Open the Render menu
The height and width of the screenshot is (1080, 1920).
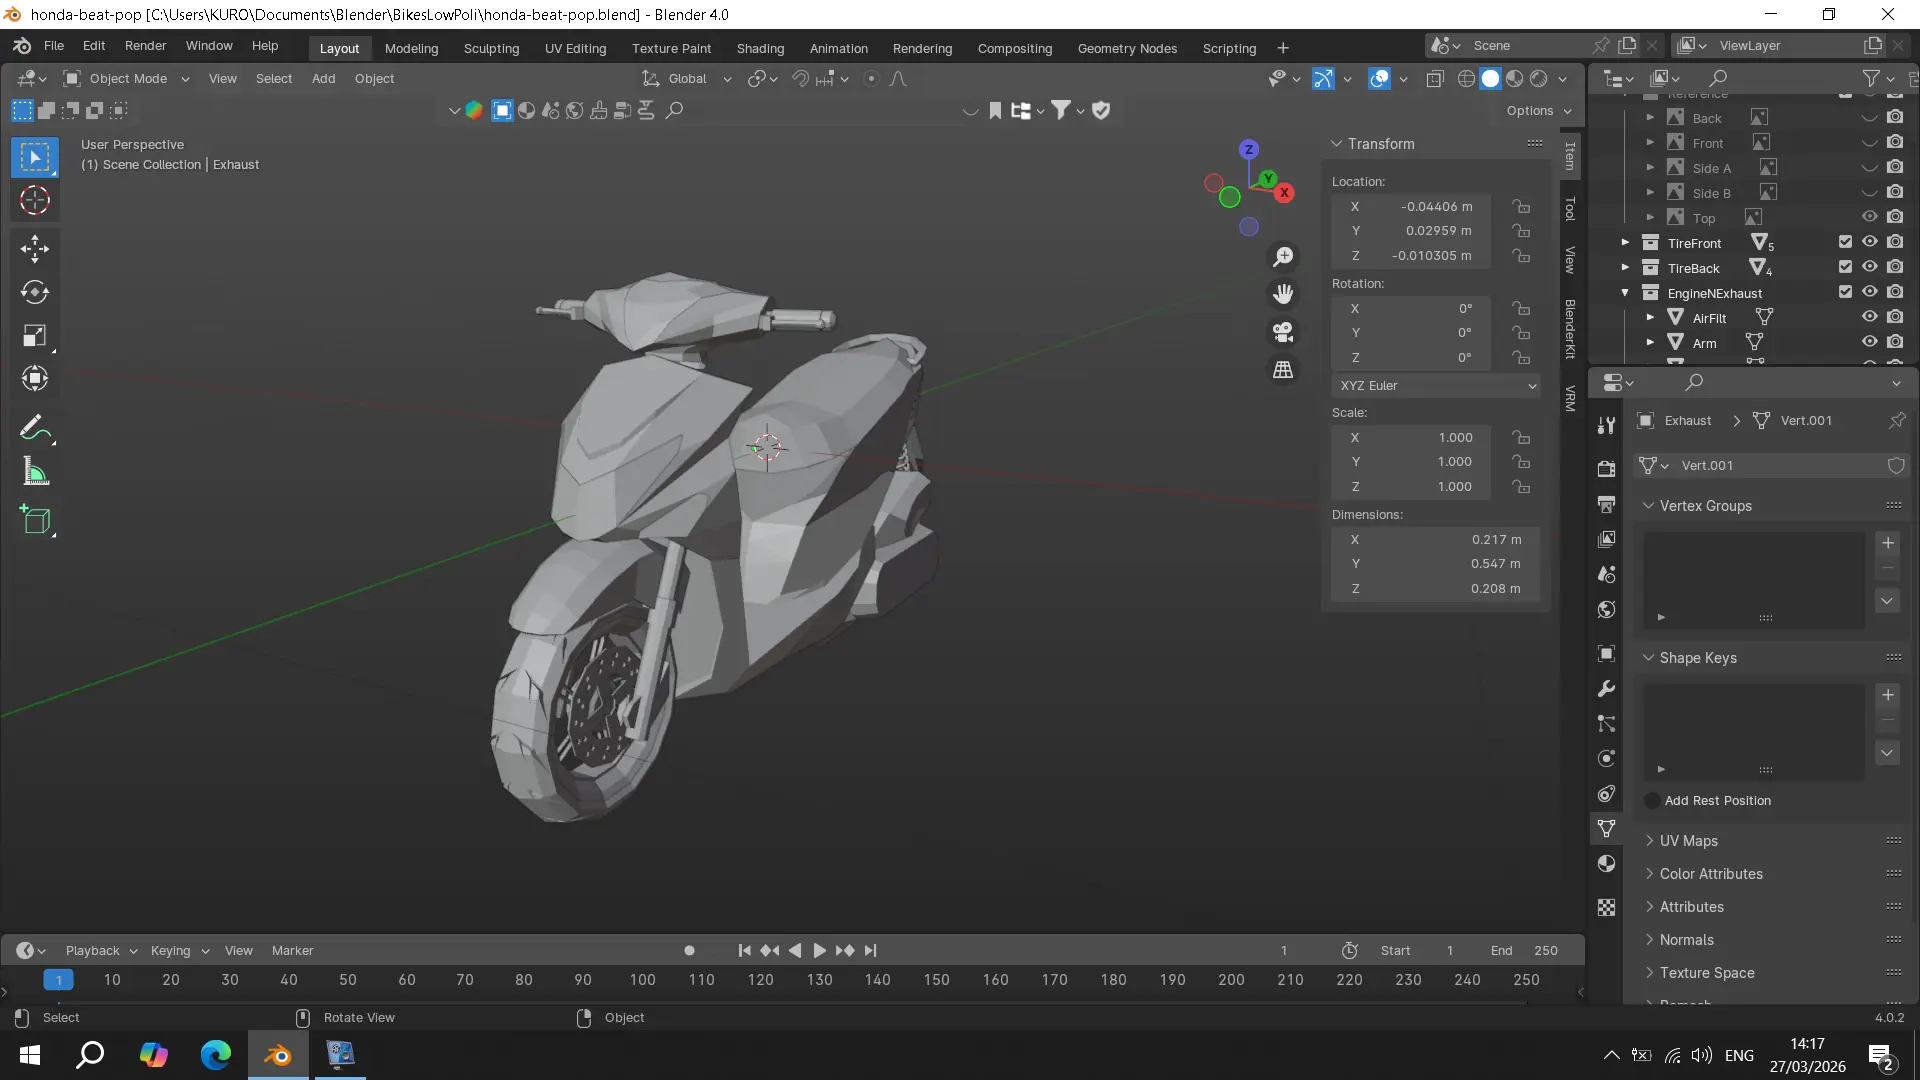145,46
